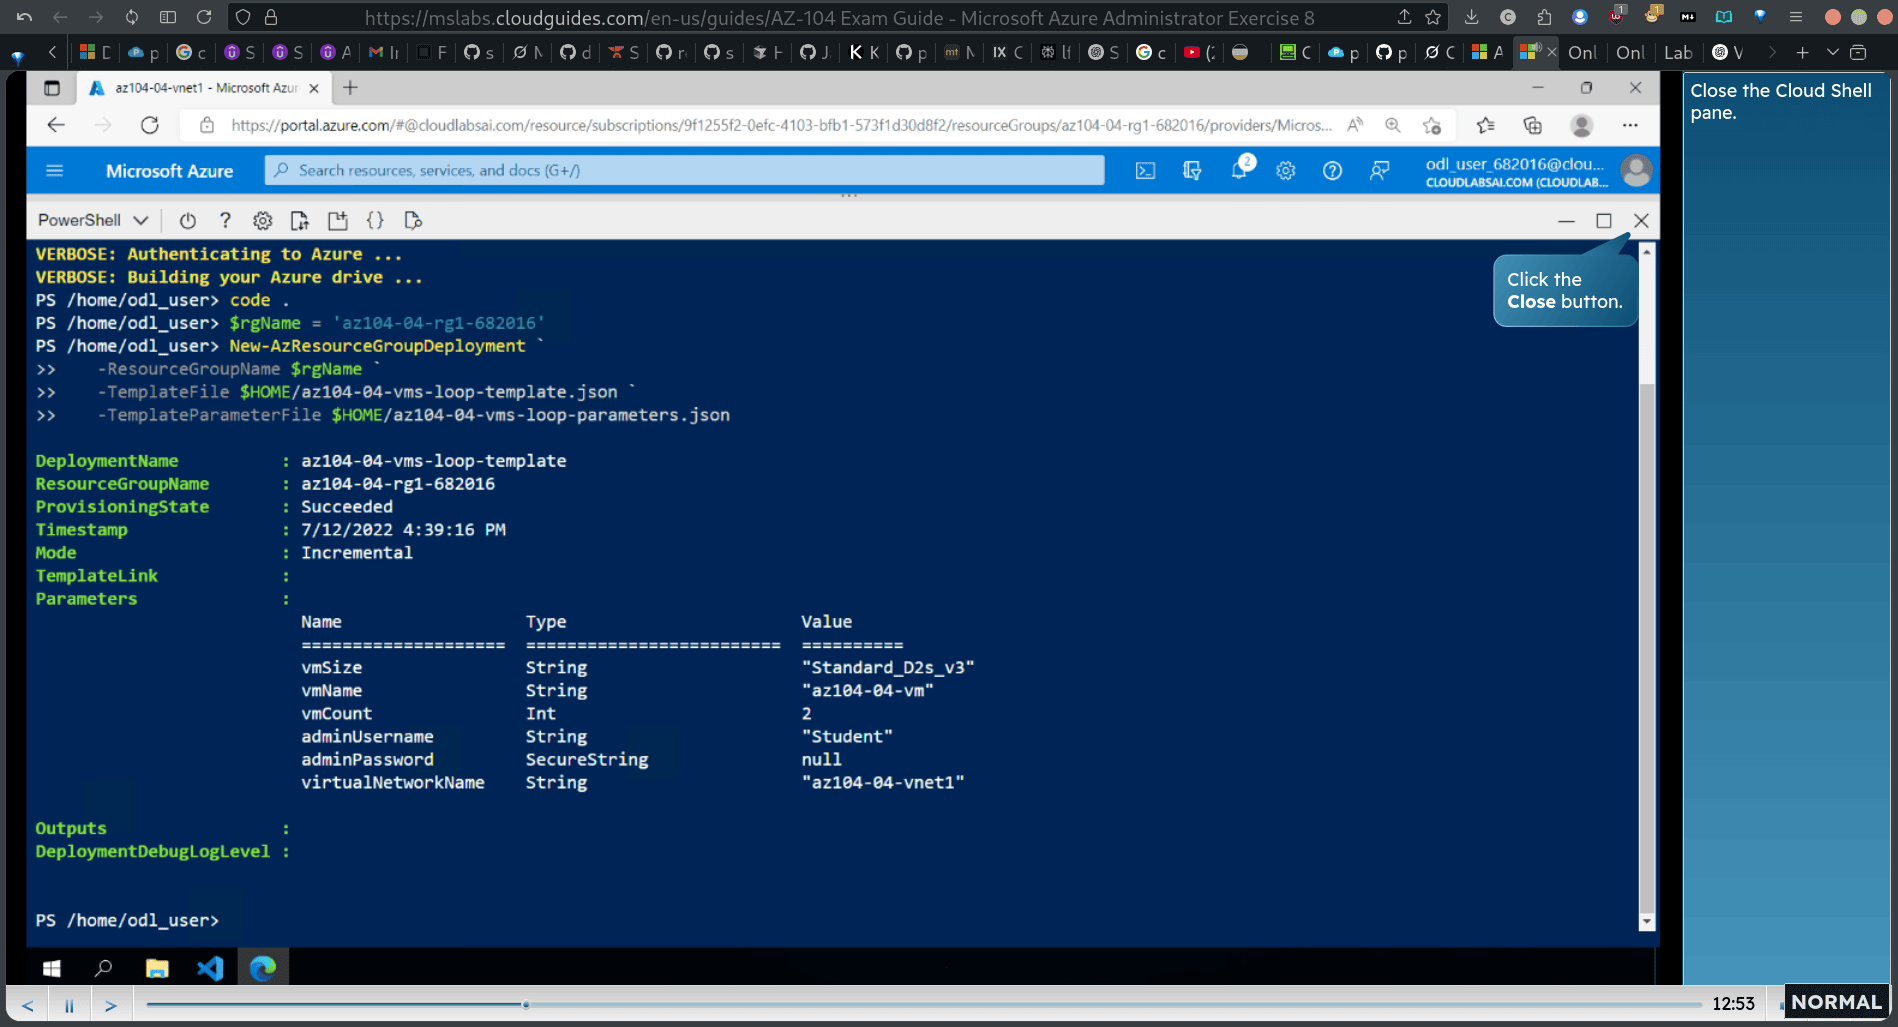
Task: Click the Cloud Shell terminal scrollbar up arrow
Action: pyautogui.click(x=1646, y=251)
